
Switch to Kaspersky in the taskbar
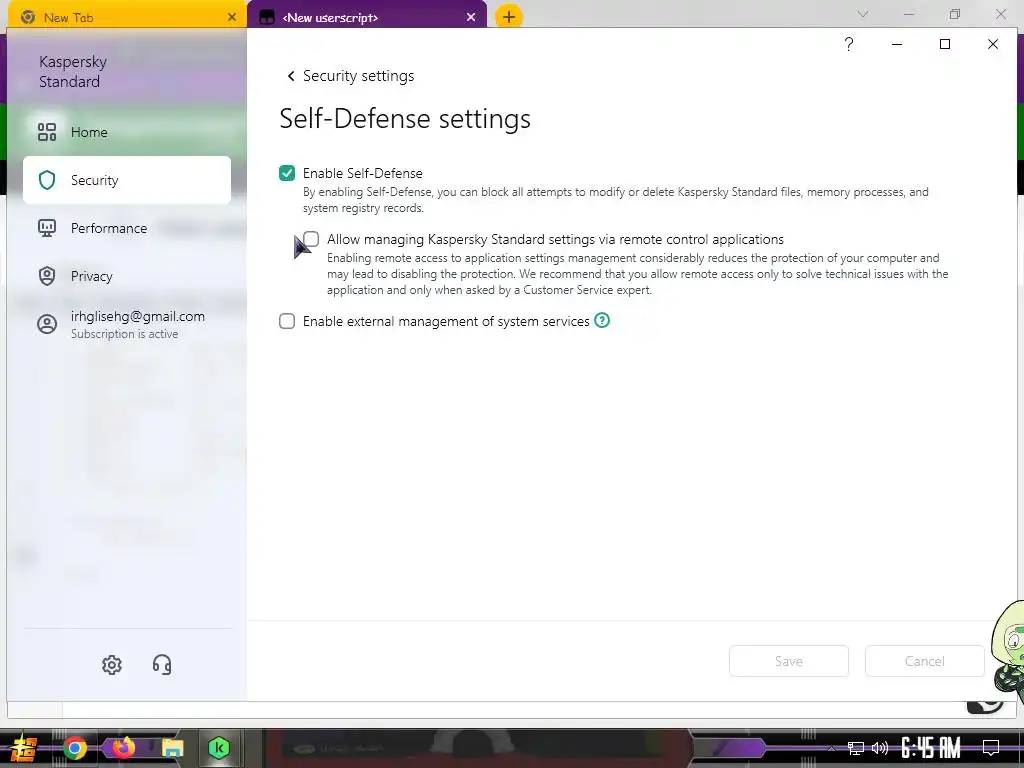219,748
